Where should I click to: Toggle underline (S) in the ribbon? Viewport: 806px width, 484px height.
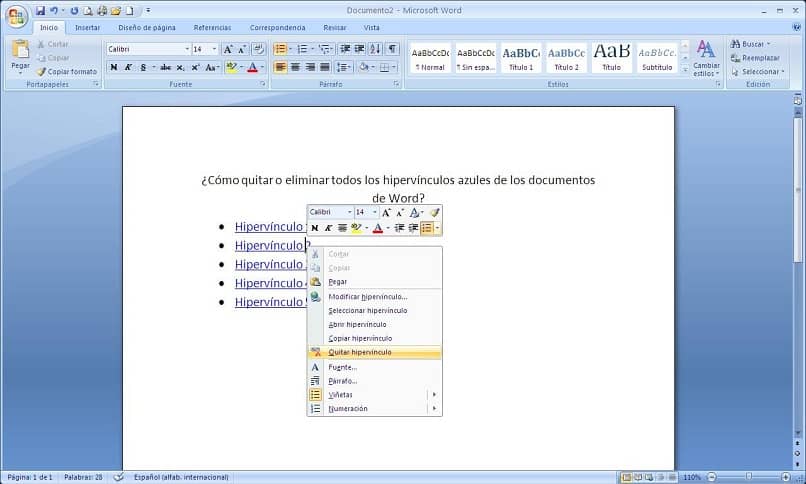point(143,67)
